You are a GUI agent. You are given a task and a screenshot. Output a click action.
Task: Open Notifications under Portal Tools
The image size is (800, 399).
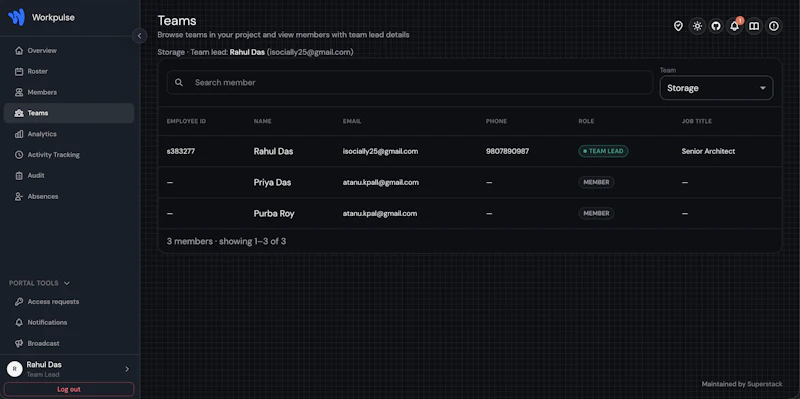coord(69,322)
